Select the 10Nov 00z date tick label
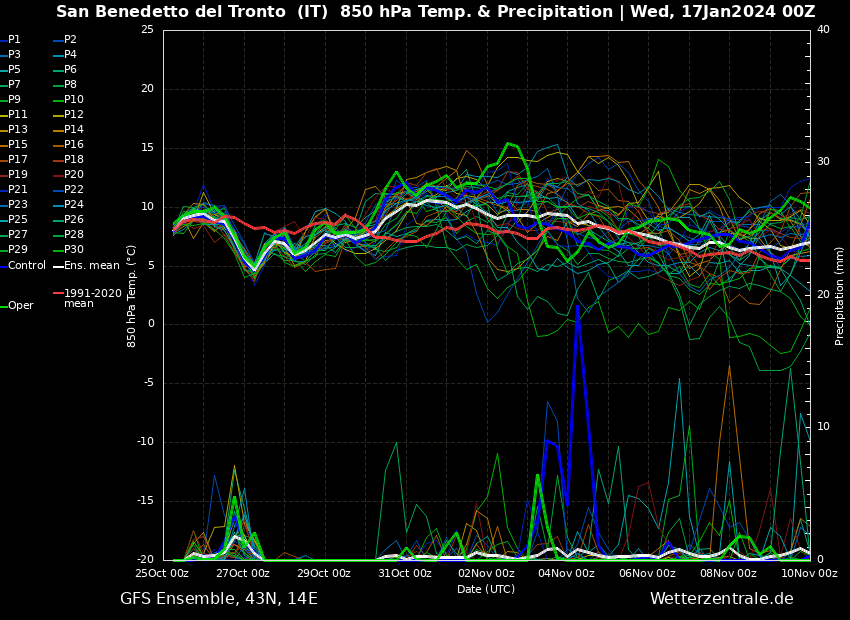Image resolution: width=850 pixels, height=620 pixels. pos(809,574)
